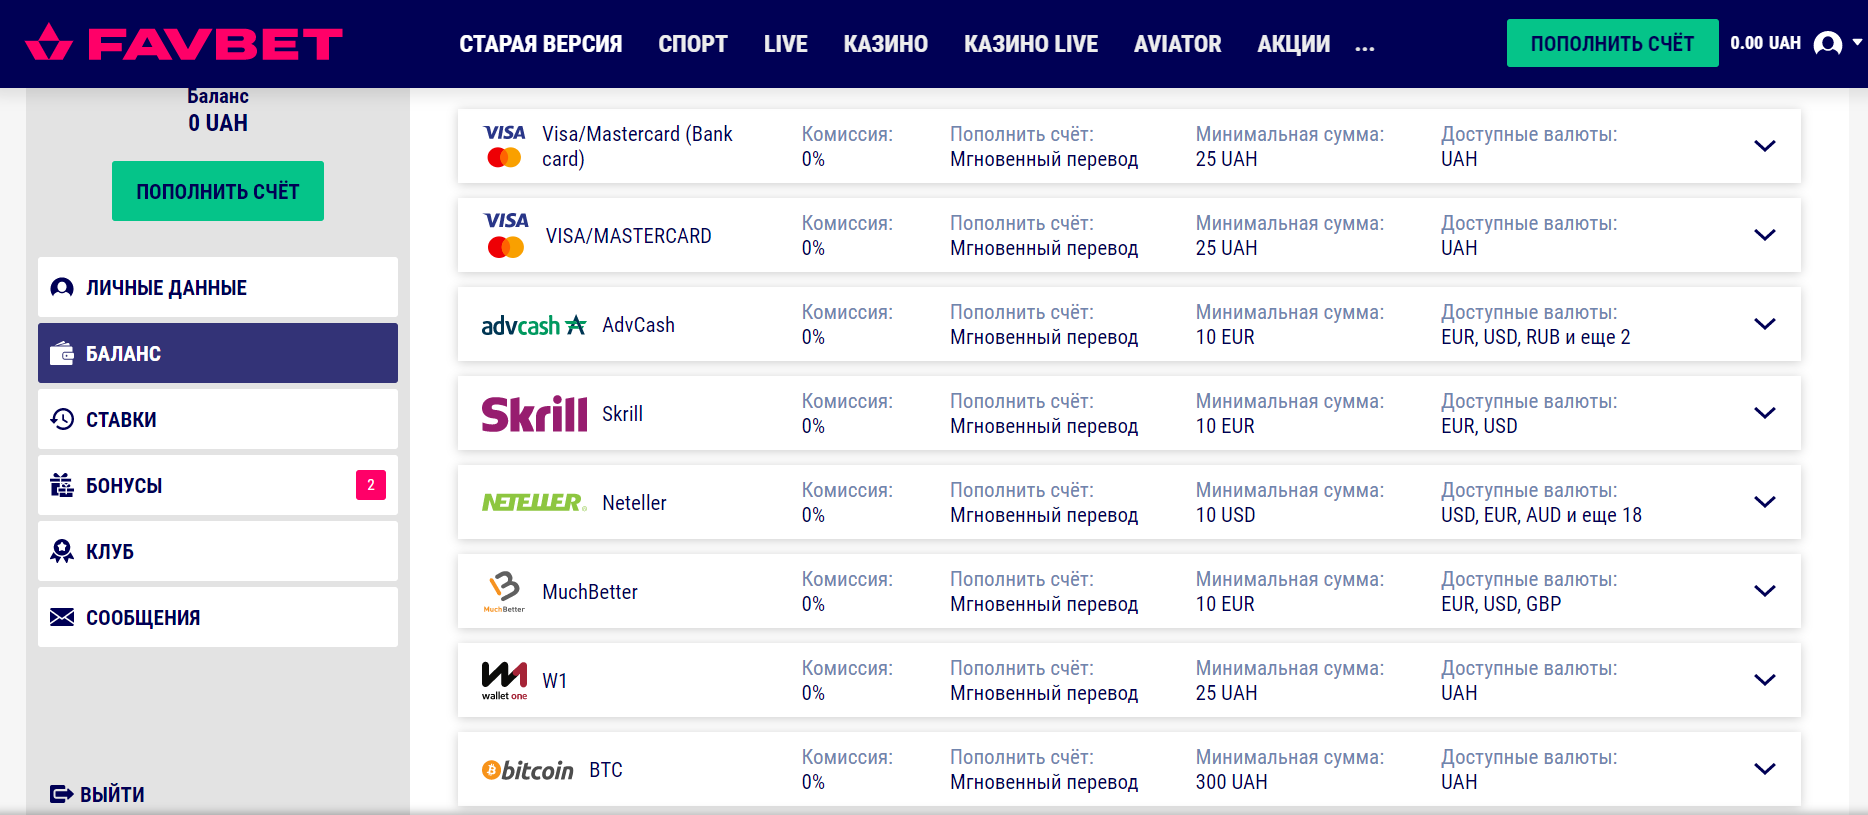Click the VISA/MASTERCARD row logo
This screenshot has height=815, width=1868.
pos(506,235)
